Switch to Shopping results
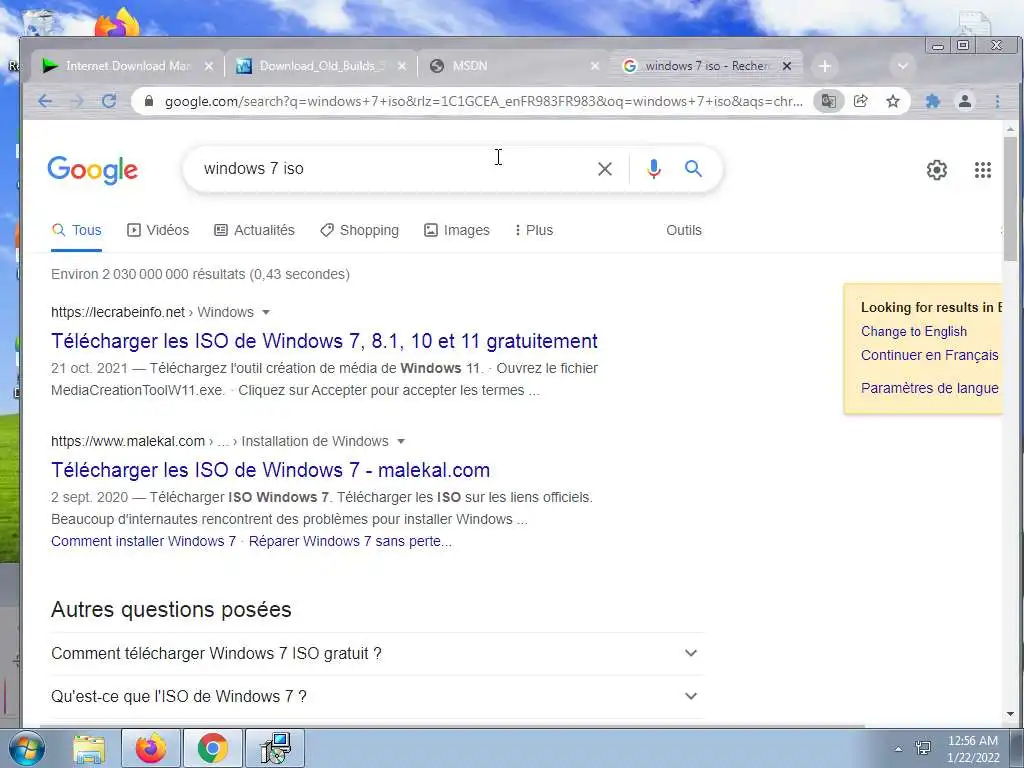This screenshot has width=1024, height=768. point(359,231)
